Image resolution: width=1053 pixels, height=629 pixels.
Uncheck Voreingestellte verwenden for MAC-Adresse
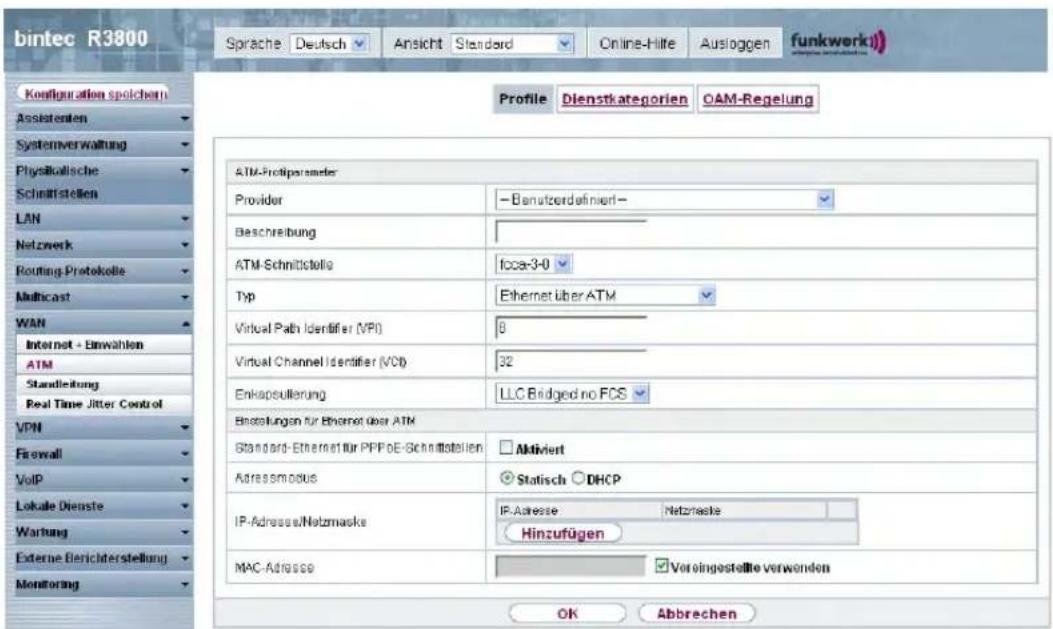(x=661, y=566)
